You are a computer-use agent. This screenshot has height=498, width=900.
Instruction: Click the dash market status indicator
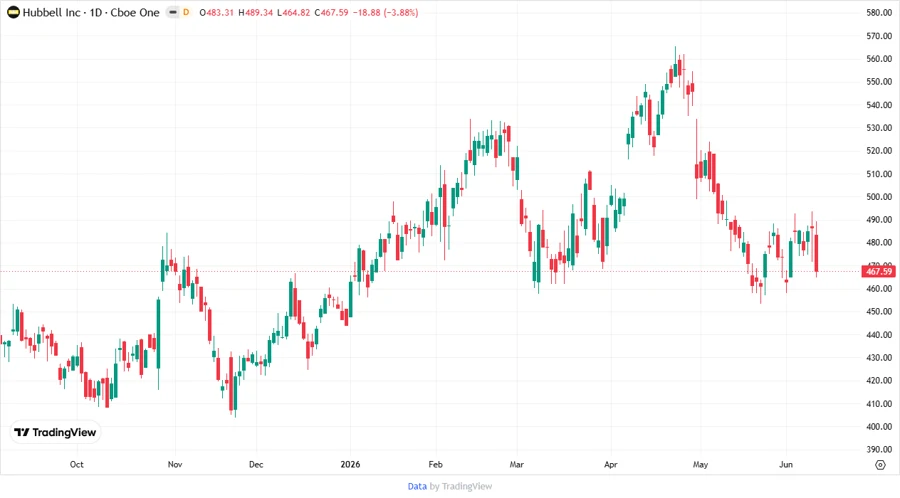173,12
